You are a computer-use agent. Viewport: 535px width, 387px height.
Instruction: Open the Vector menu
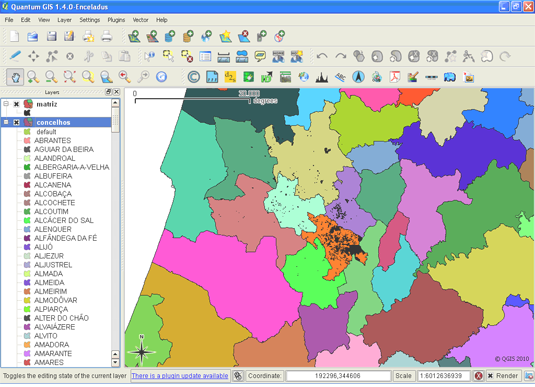coord(140,20)
